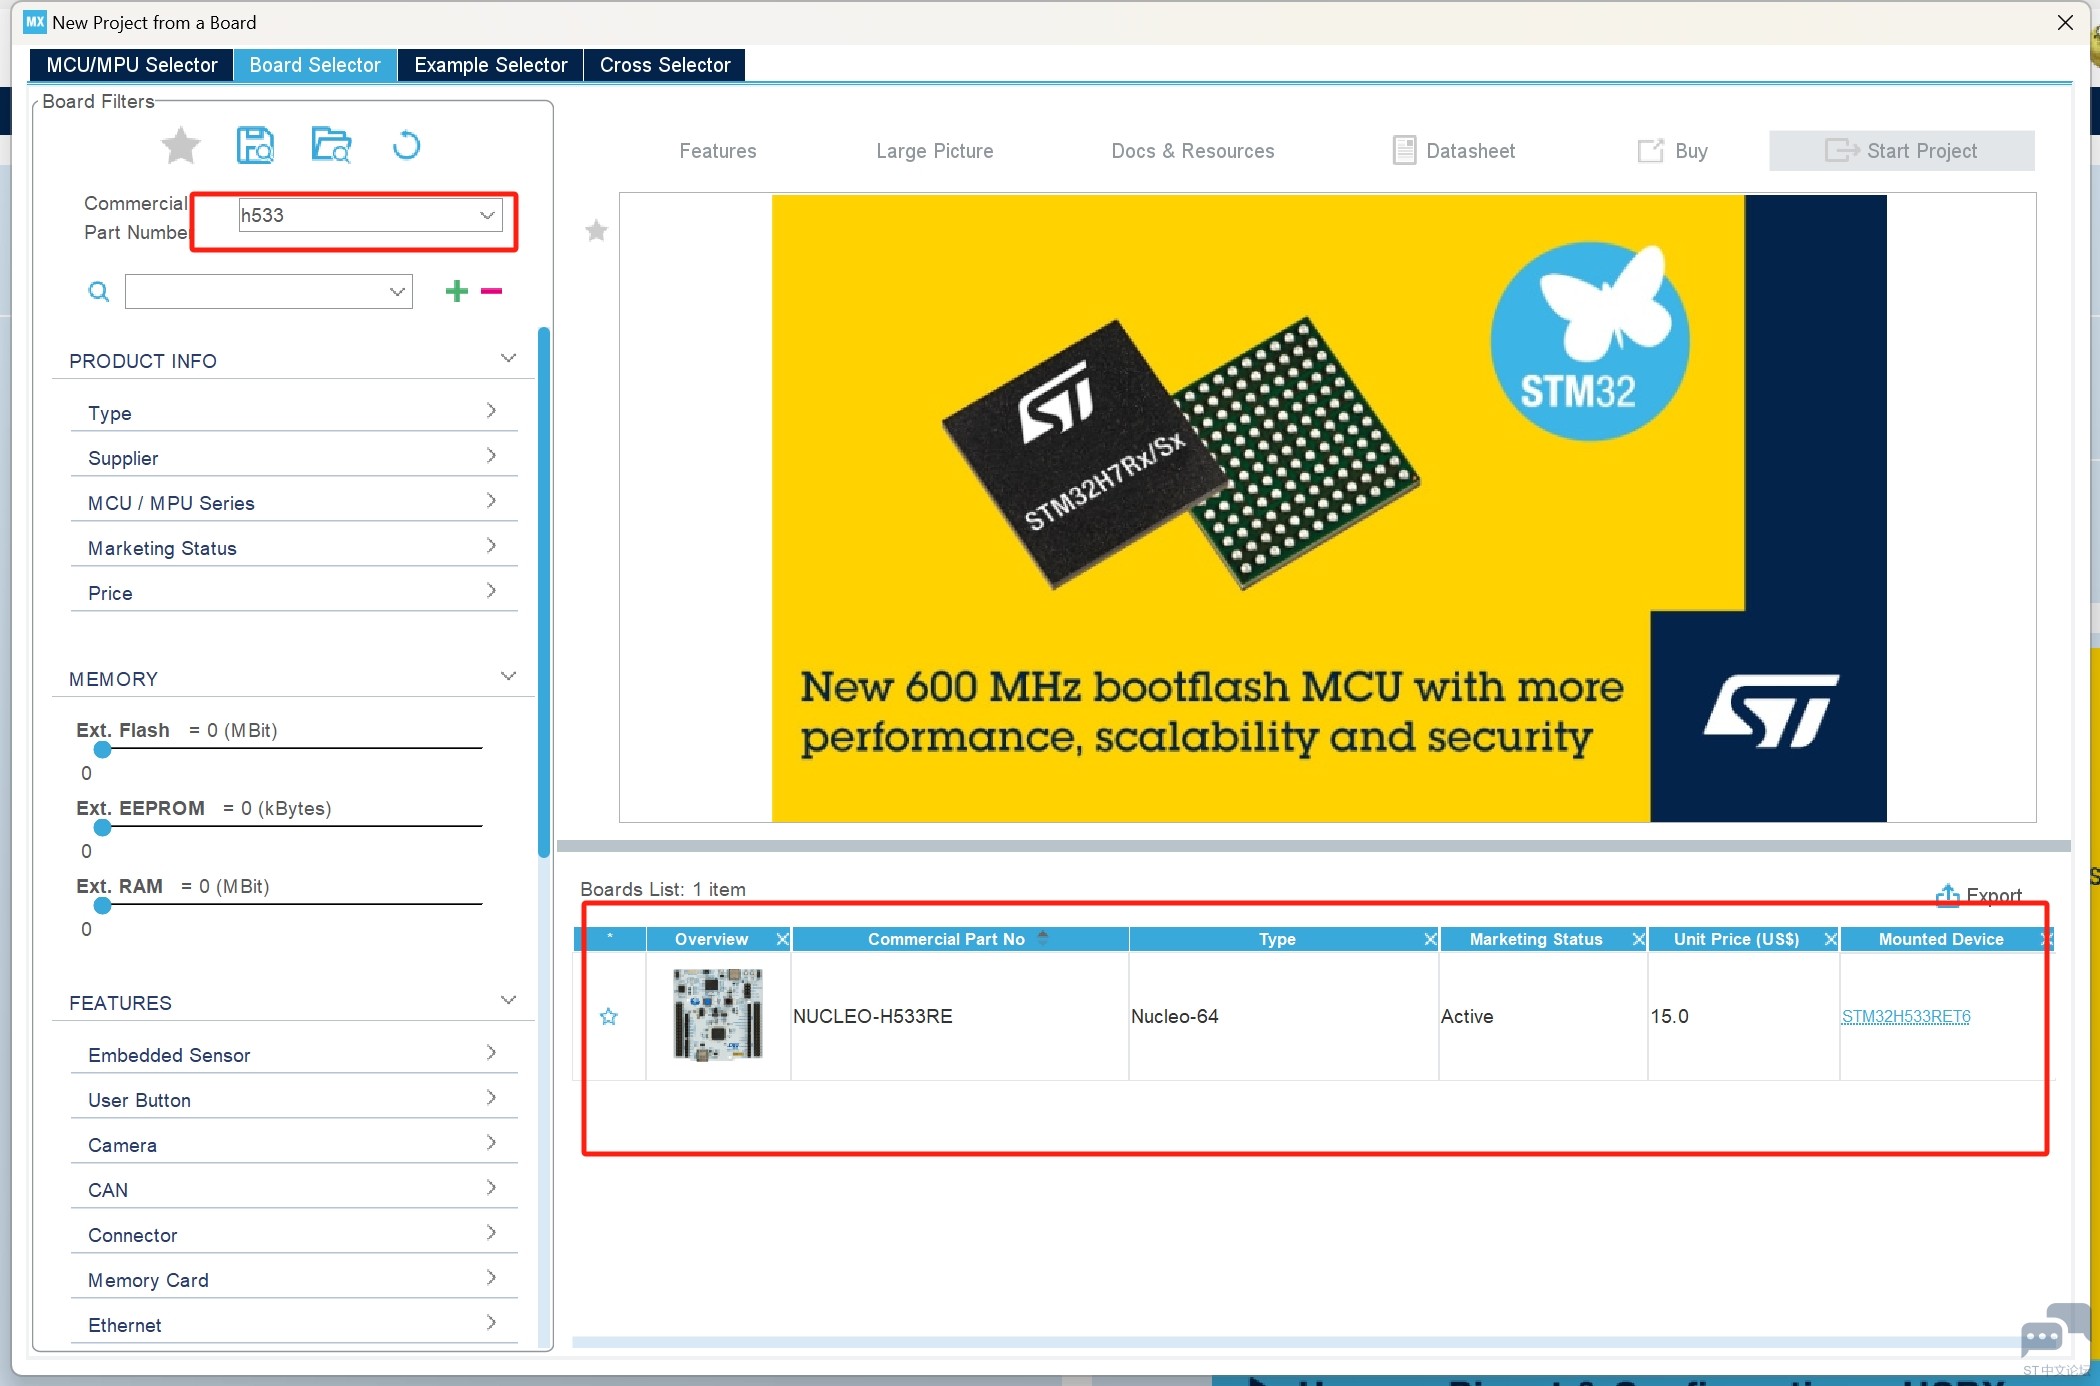Show the Large Picture view
2100x1386 pixels.
coord(935,151)
